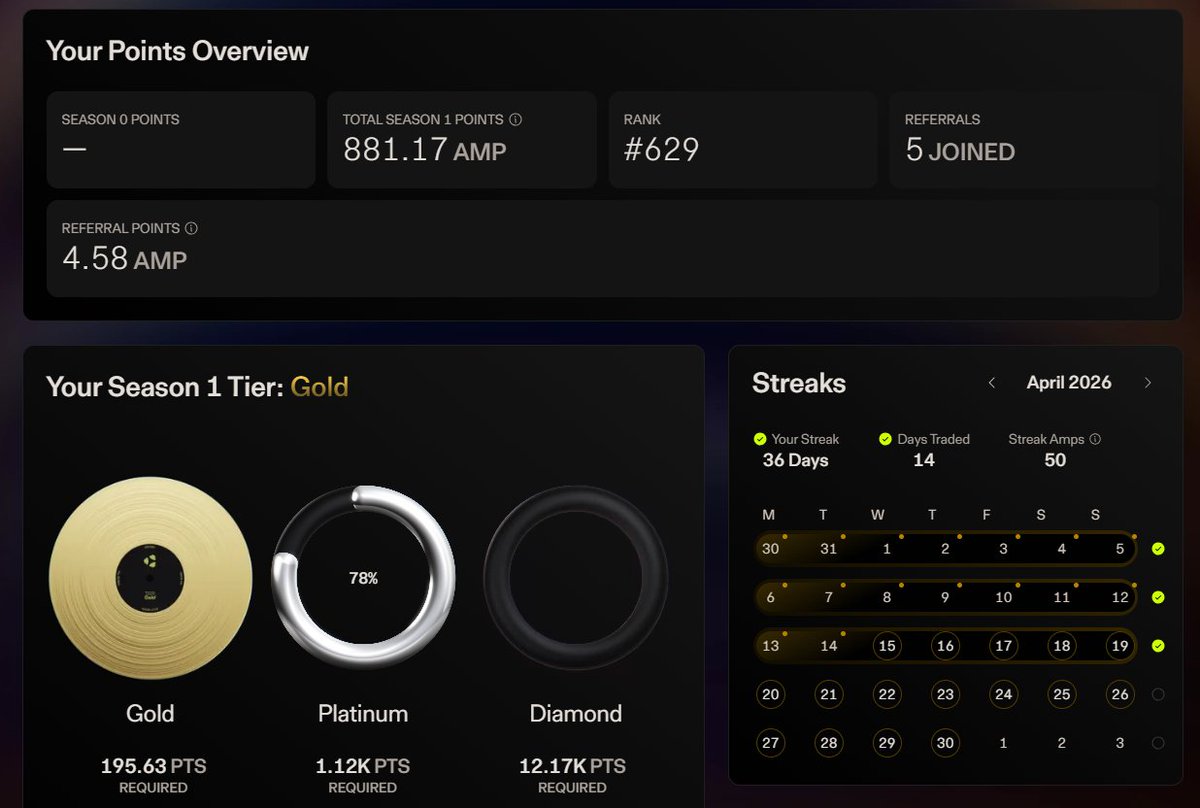Click the Diamond tier ring
The width and height of the screenshot is (1200, 808).
click(576, 578)
